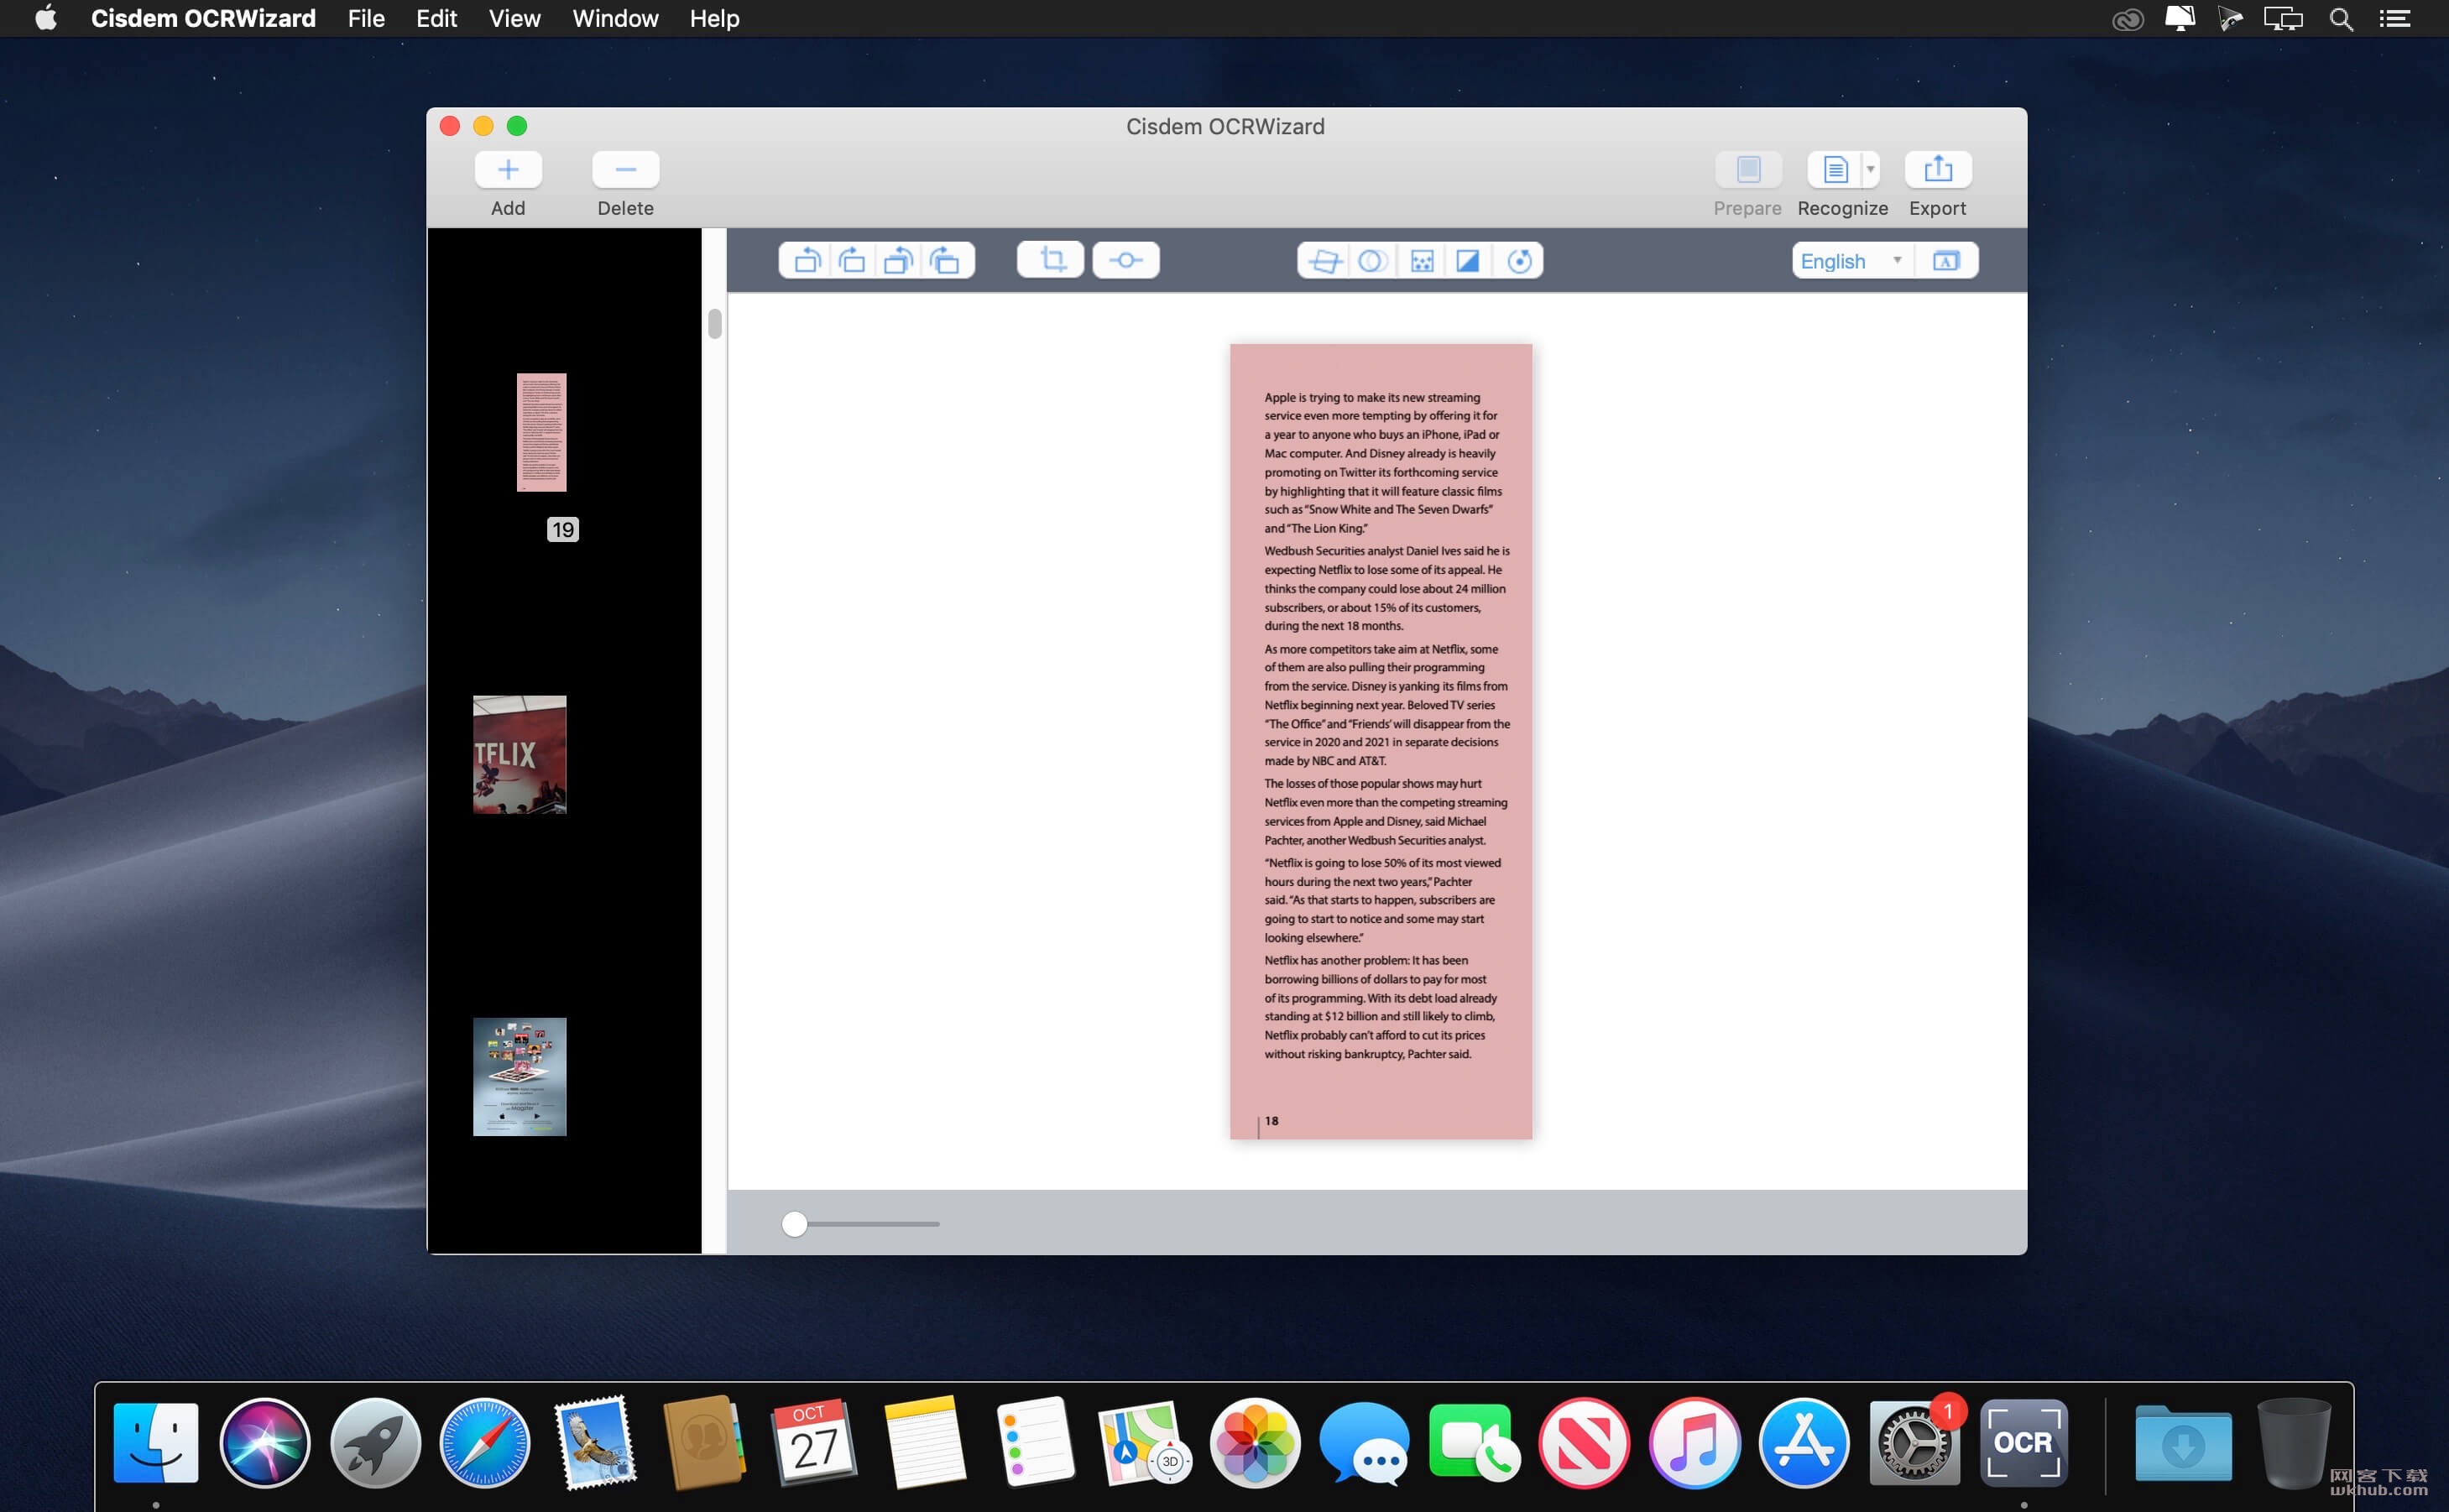Apply the despeckle noise tool
2449x1512 pixels.
pyautogui.click(x=1421, y=261)
